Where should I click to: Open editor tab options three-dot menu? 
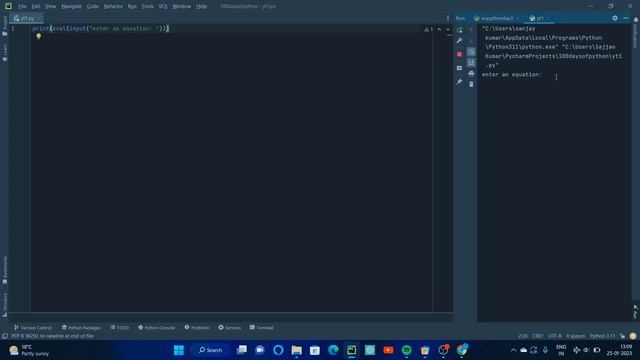coord(448,18)
